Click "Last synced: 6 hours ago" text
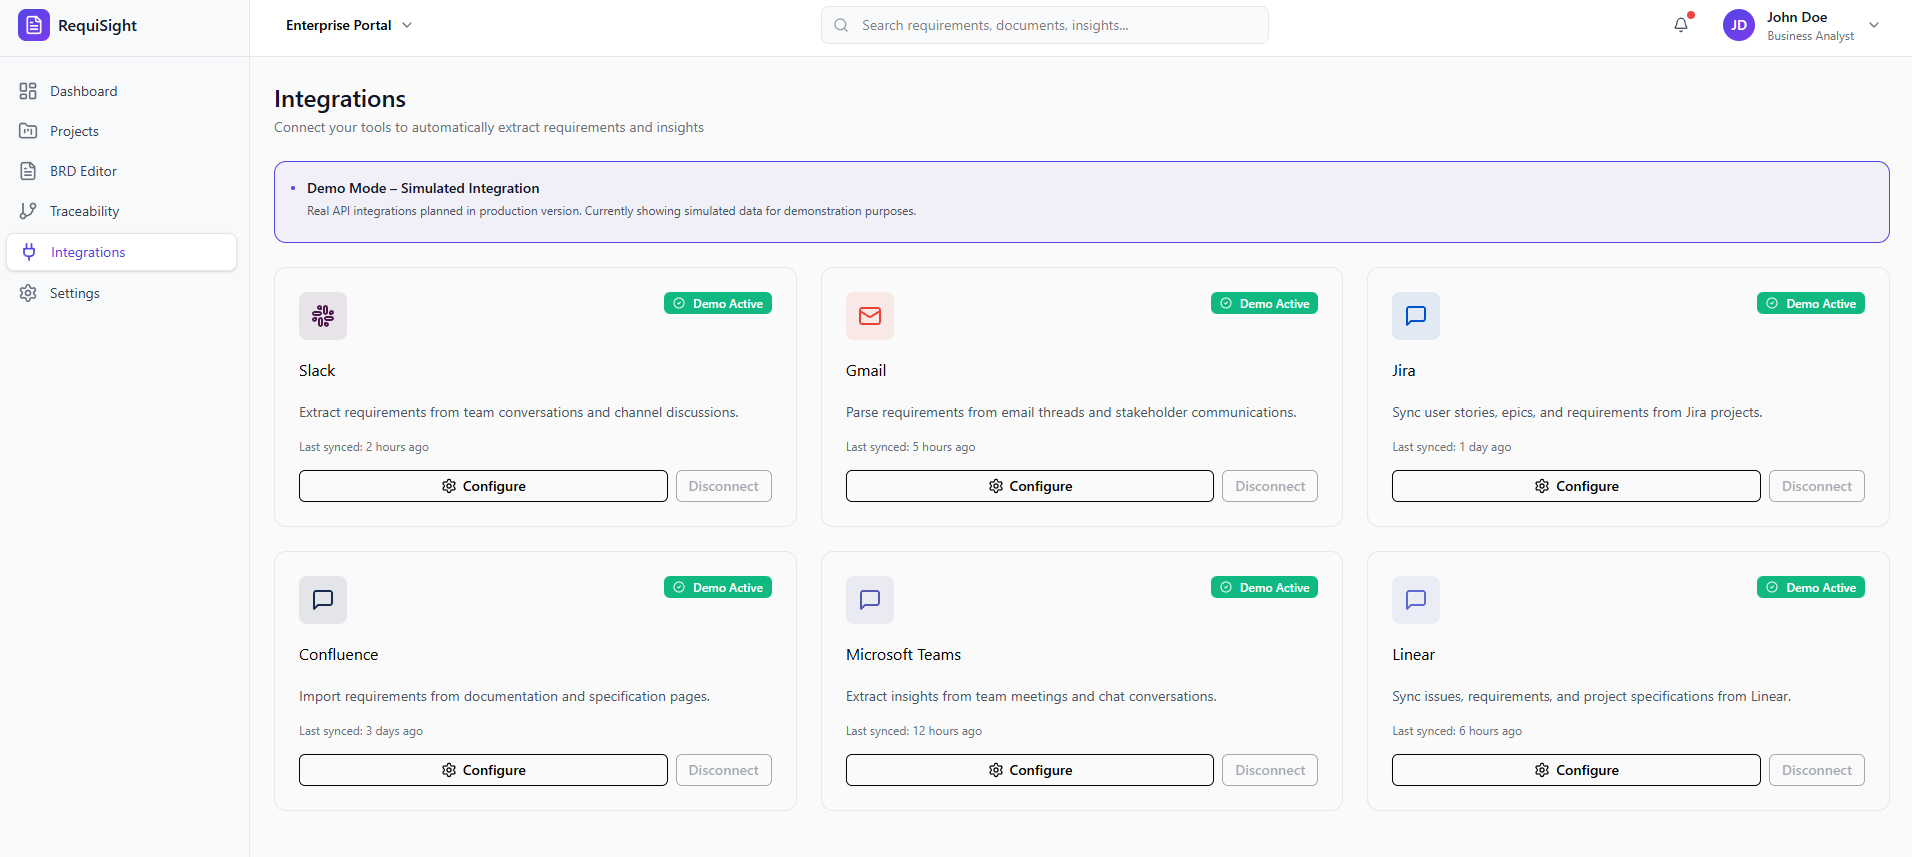 coord(1457,731)
